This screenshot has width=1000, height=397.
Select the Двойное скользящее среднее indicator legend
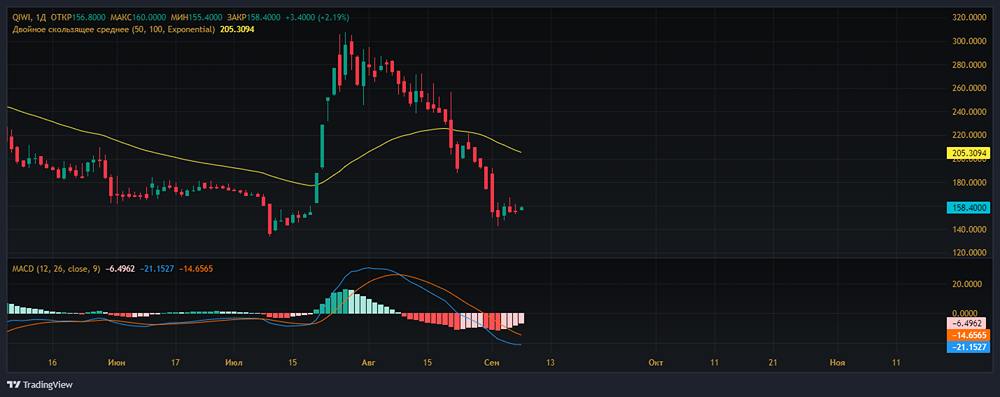coord(114,29)
